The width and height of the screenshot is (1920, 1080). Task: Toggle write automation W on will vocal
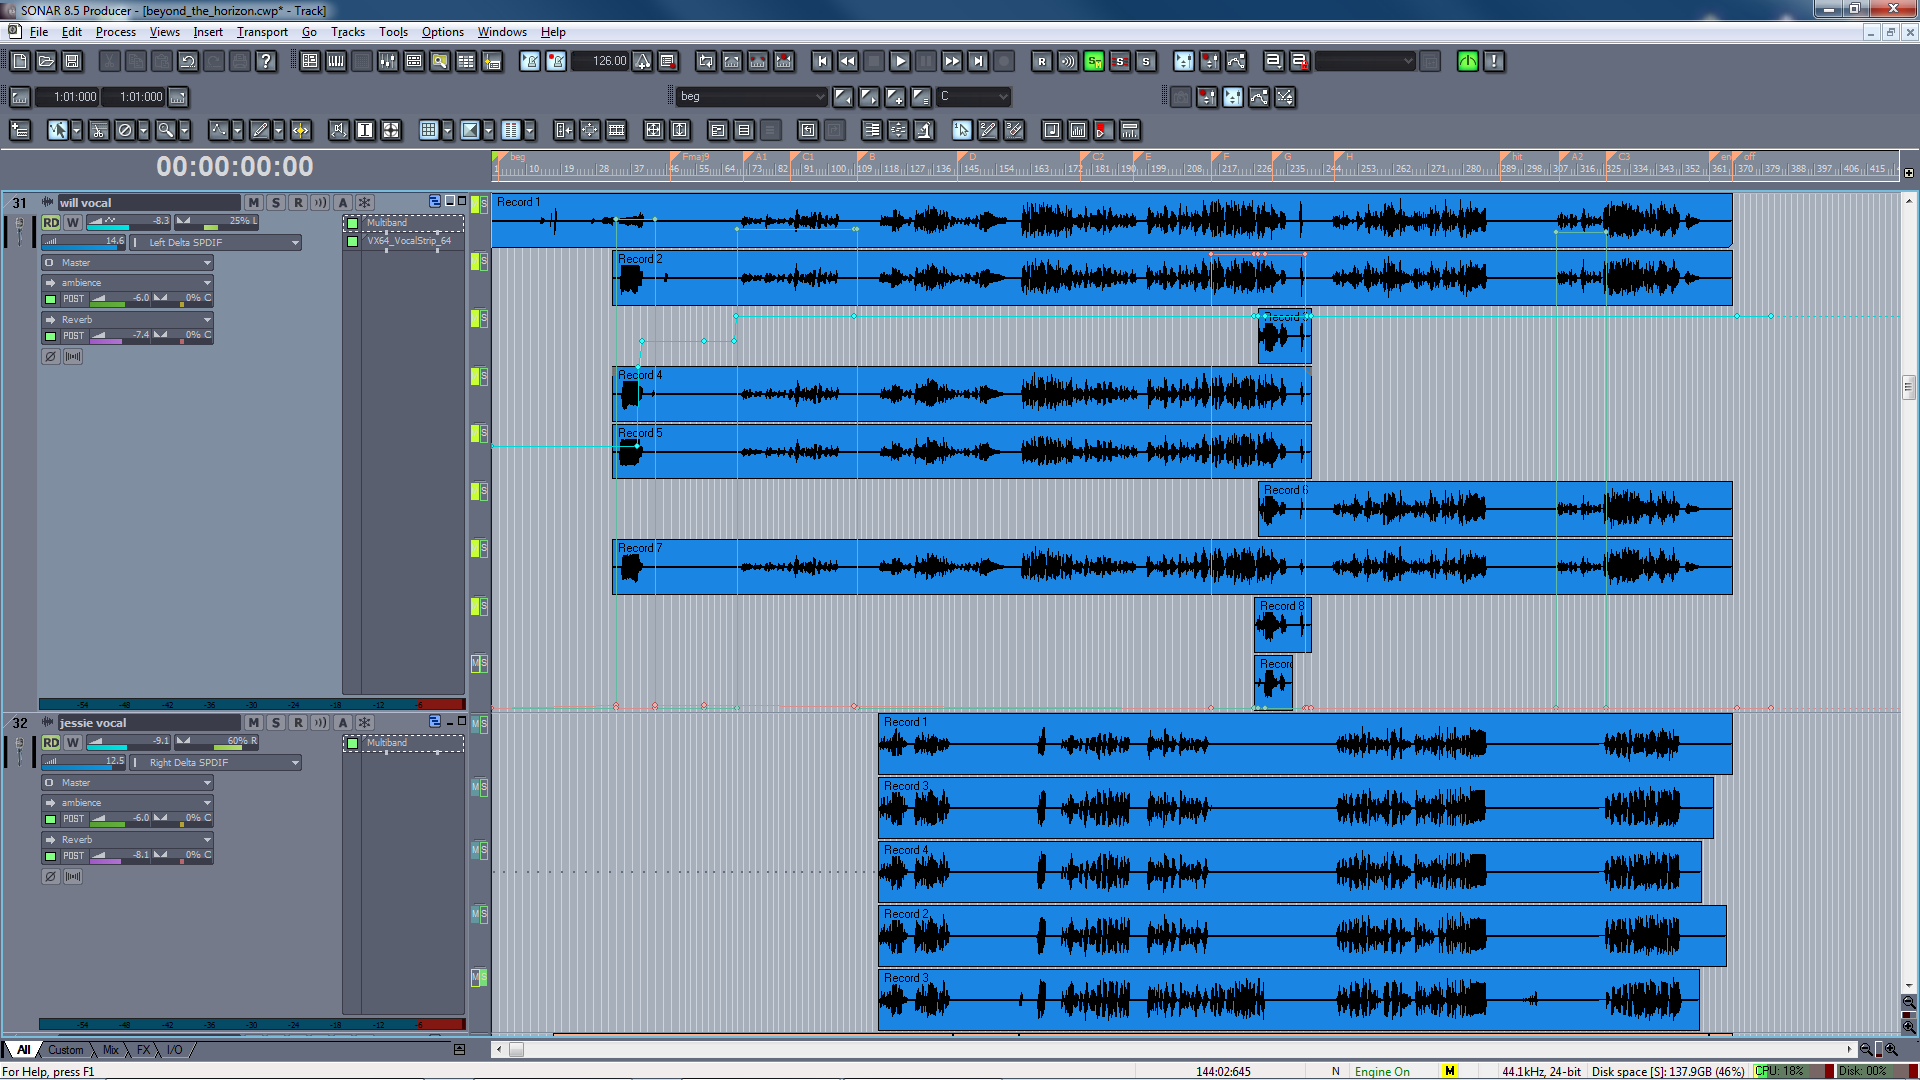tap(73, 222)
